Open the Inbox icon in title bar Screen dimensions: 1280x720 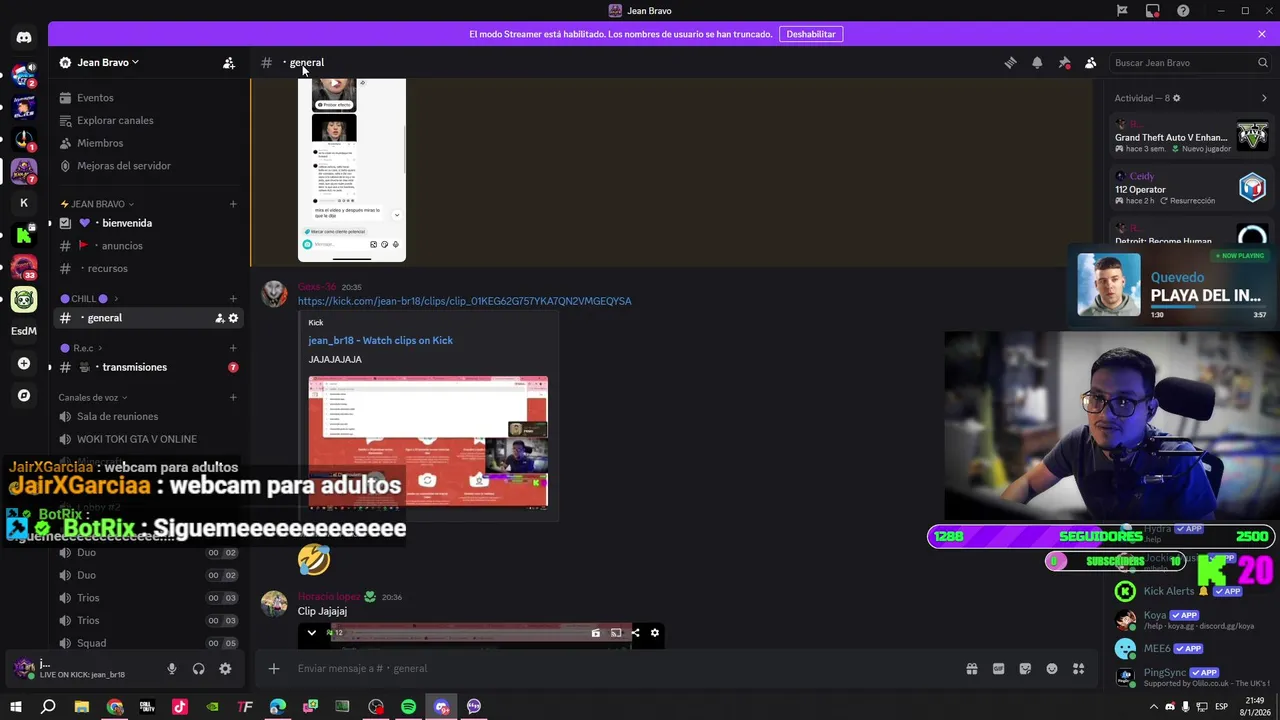pyautogui.click(x=1153, y=11)
